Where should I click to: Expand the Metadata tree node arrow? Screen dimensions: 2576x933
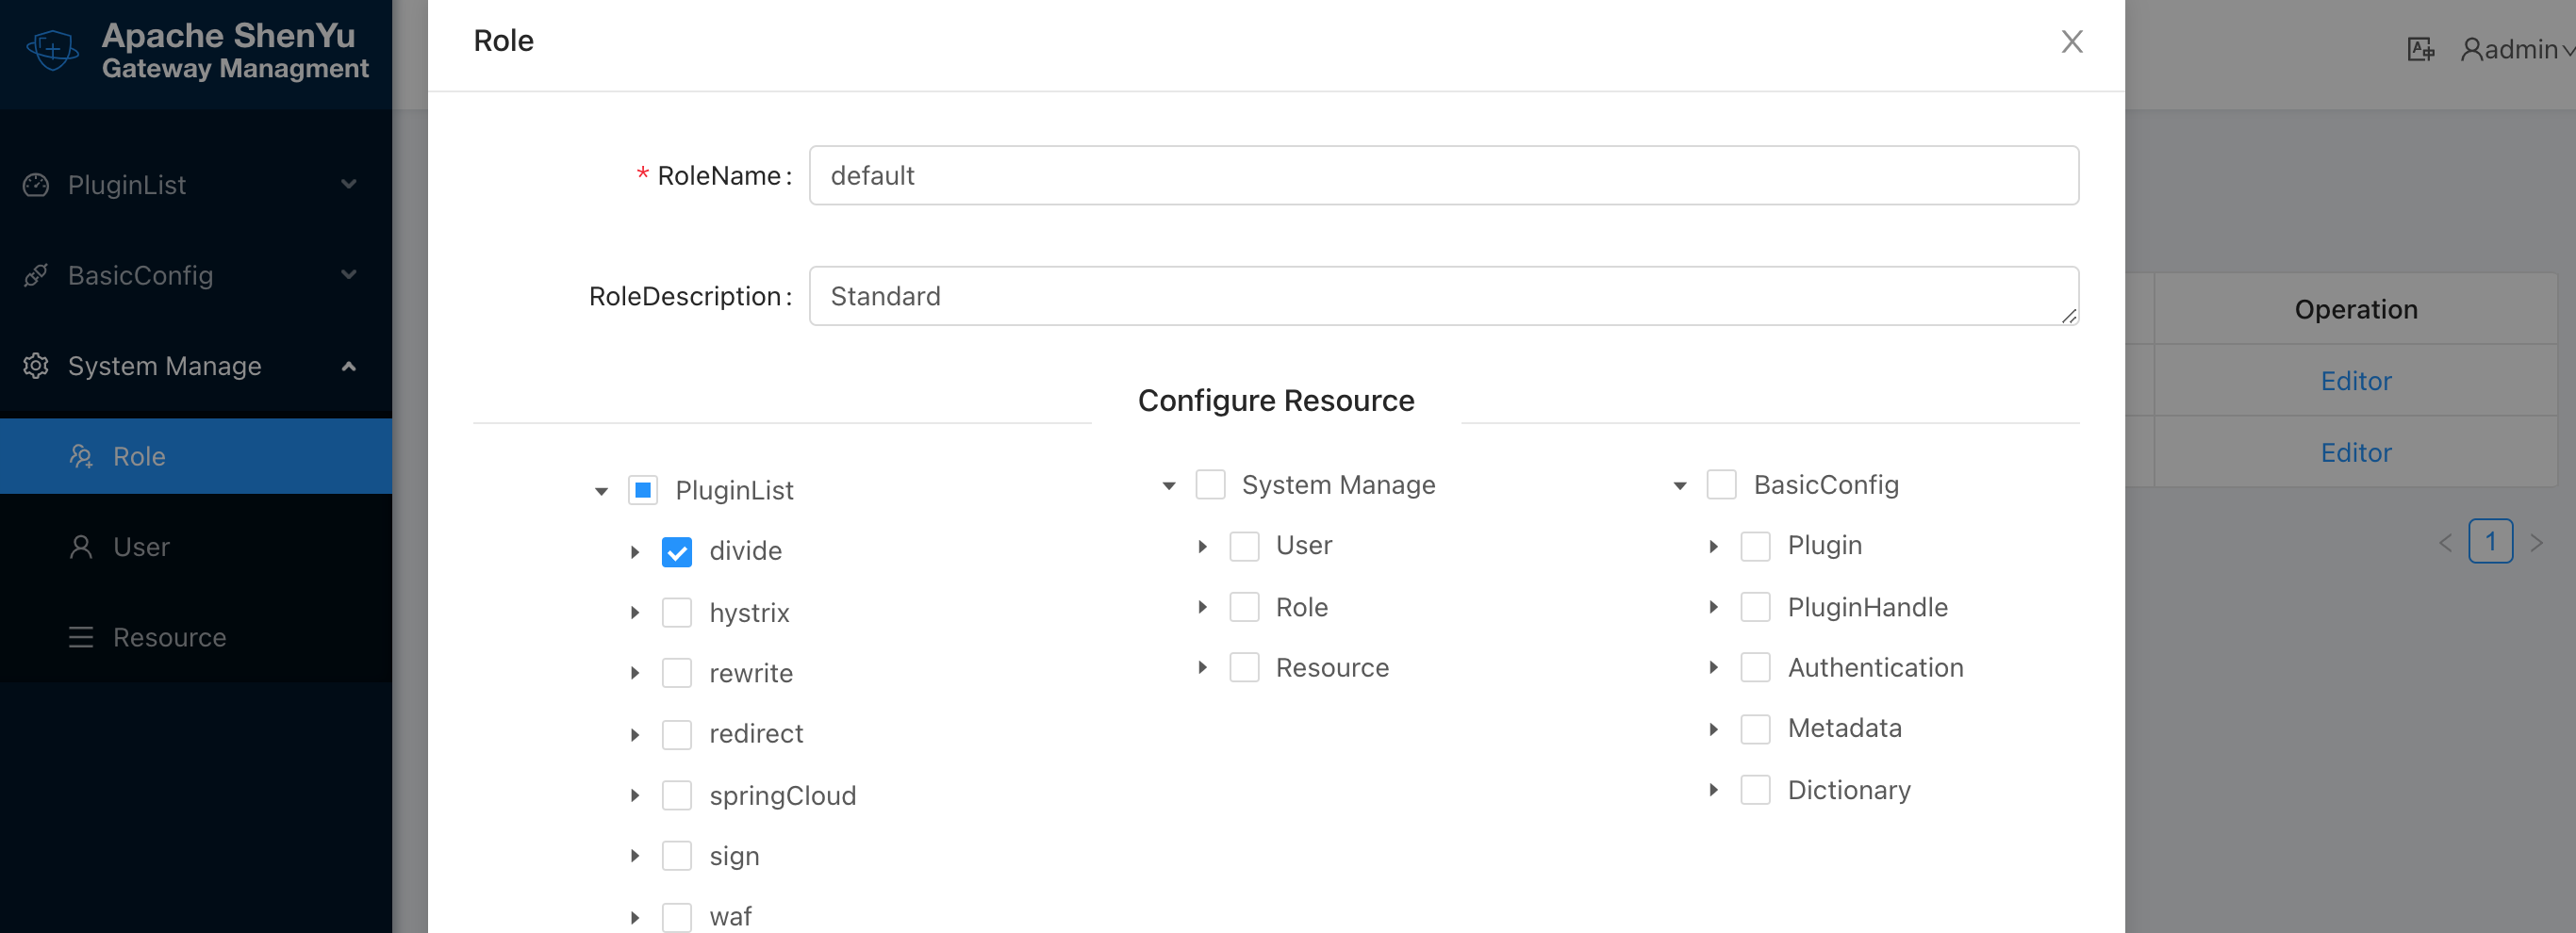coord(1713,729)
